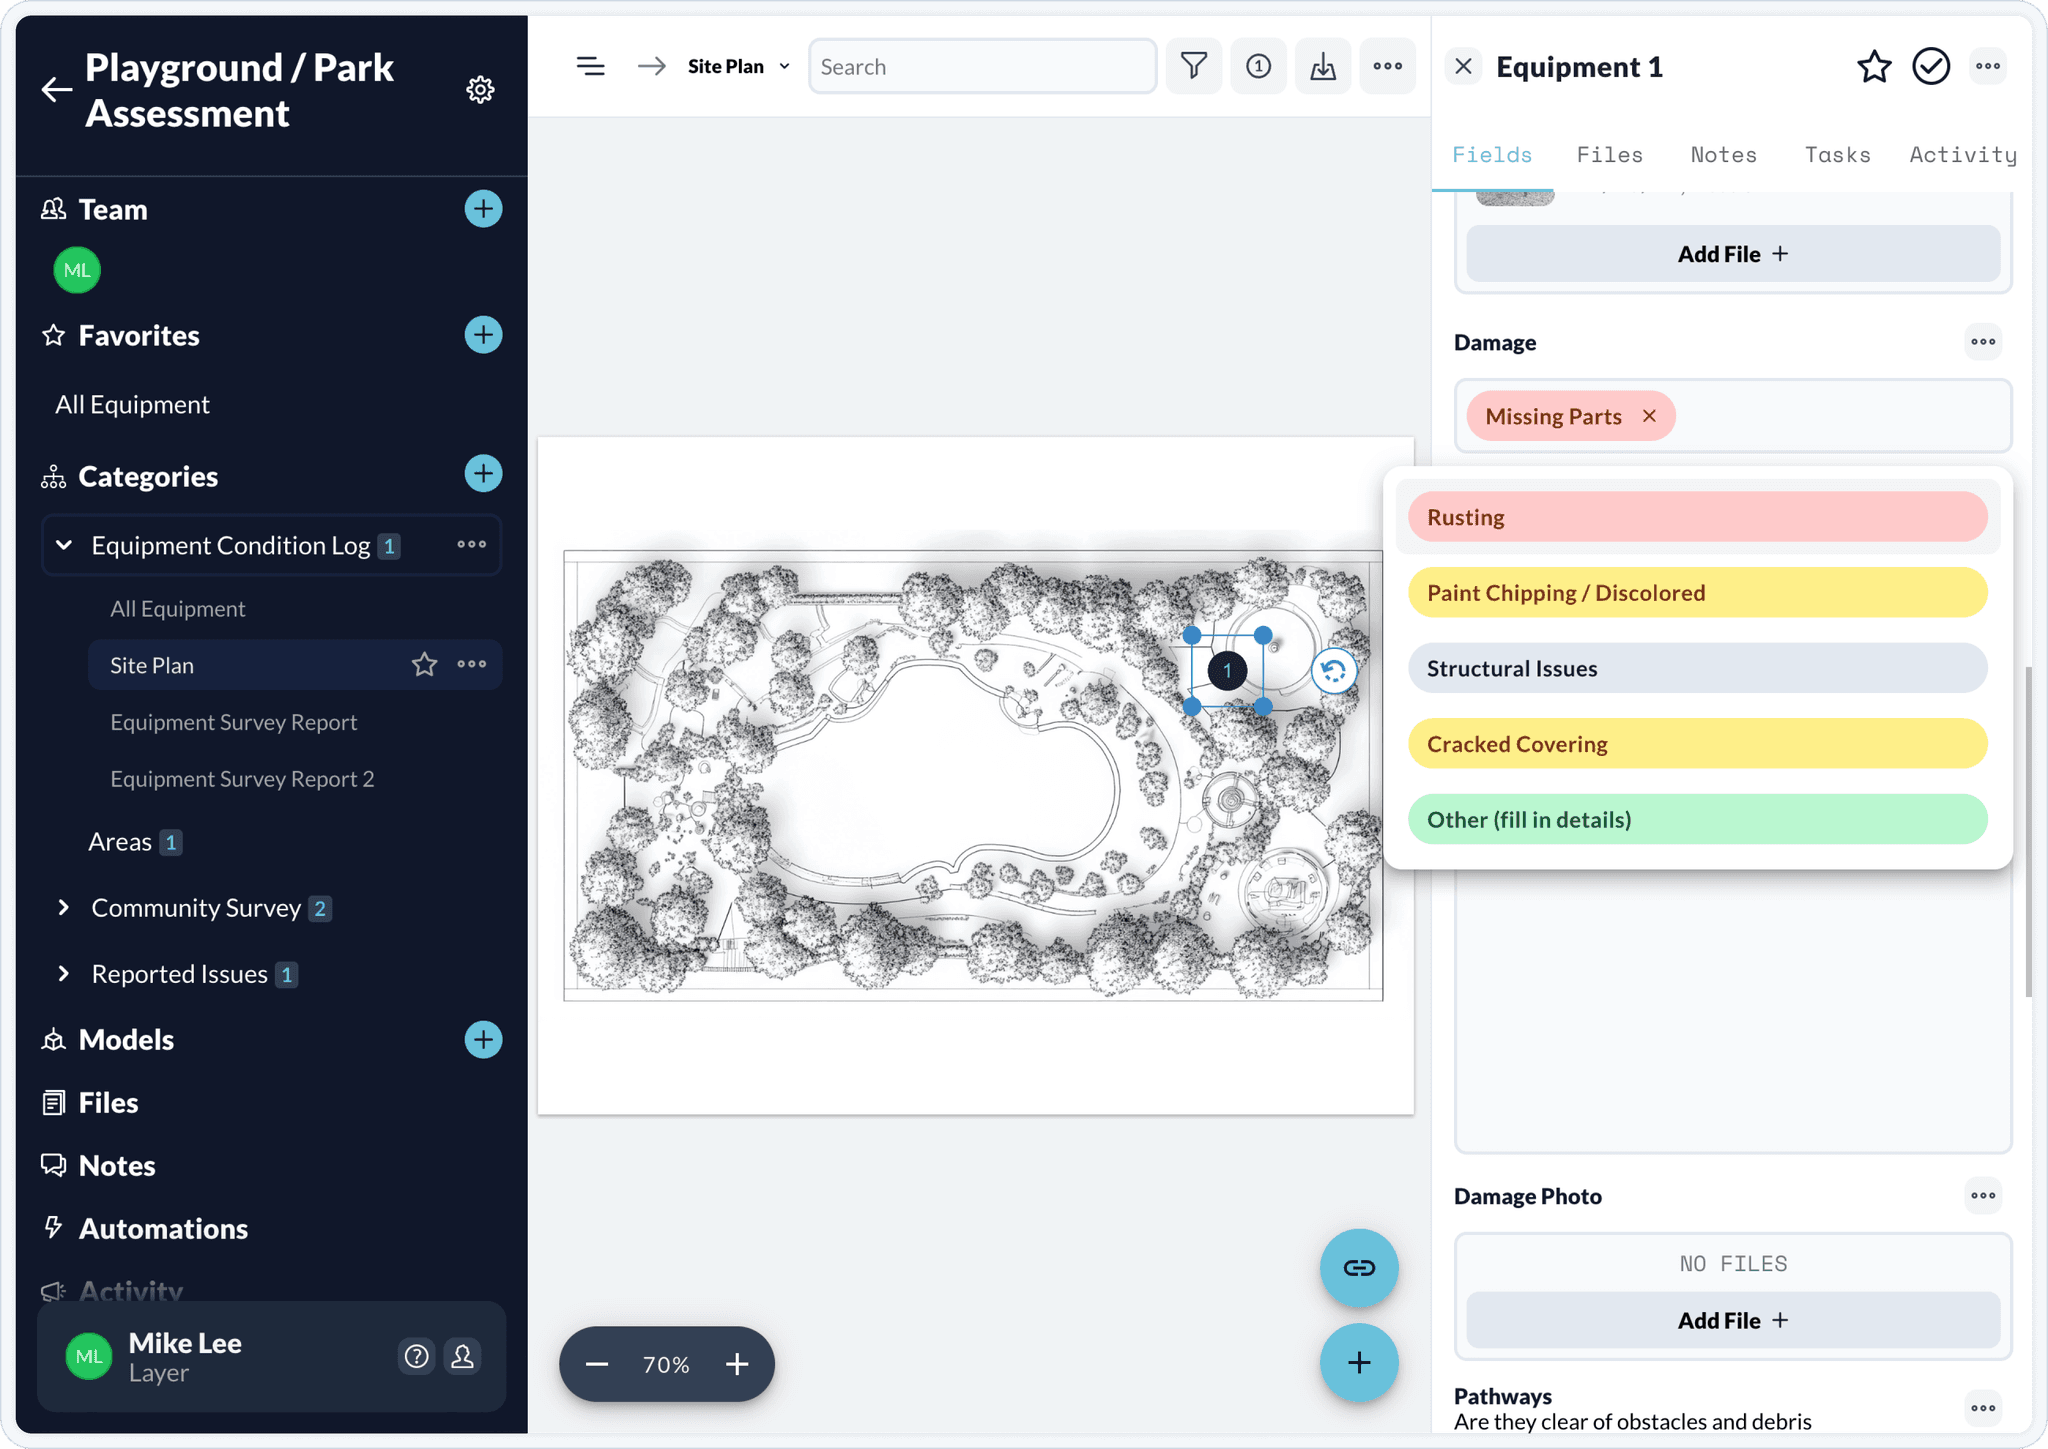Image resolution: width=2048 pixels, height=1449 pixels.
Task: Mark Equipment 1 complete with the checkmark
Action: (1932, 66)
